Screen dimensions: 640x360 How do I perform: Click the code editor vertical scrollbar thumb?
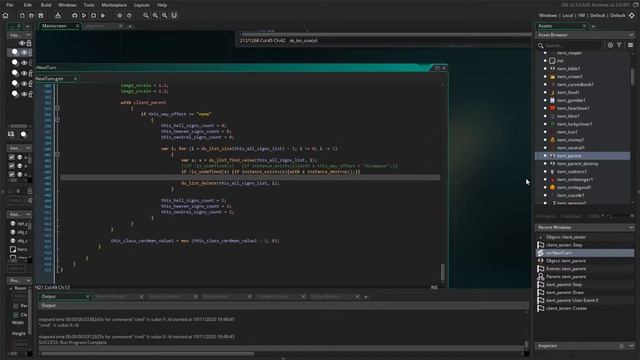[442, 272]
